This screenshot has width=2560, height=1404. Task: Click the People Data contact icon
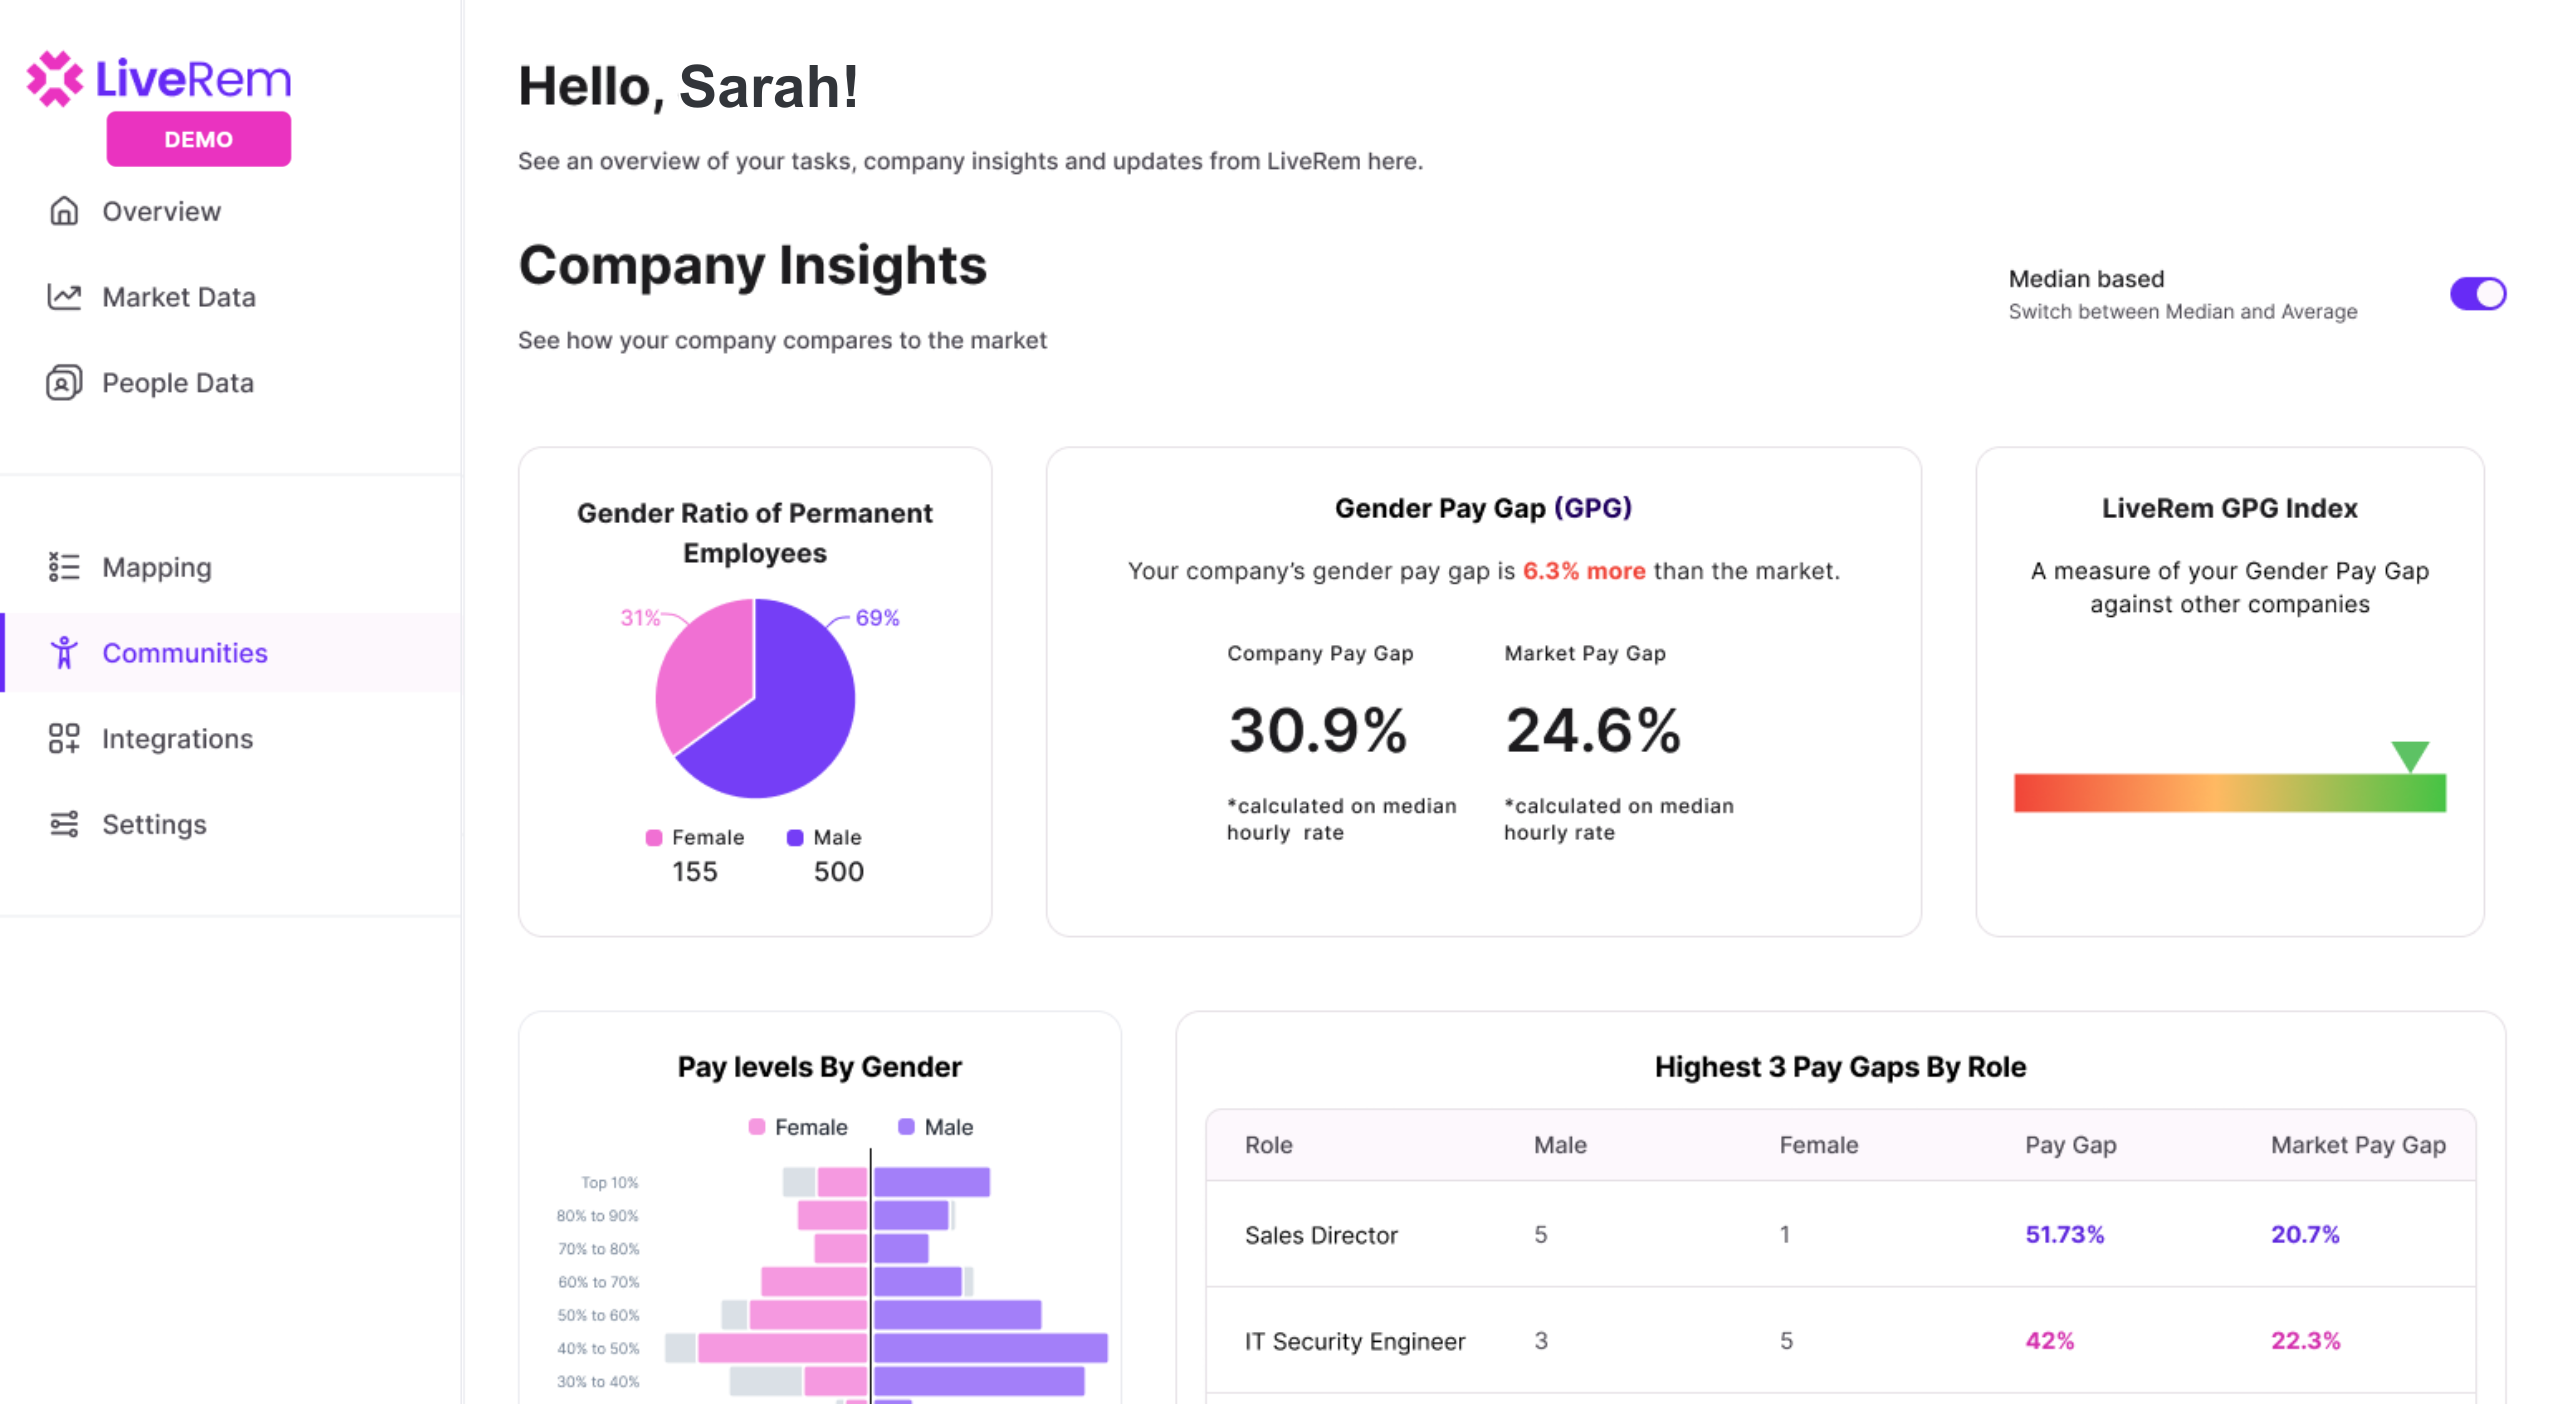point(64,383)
